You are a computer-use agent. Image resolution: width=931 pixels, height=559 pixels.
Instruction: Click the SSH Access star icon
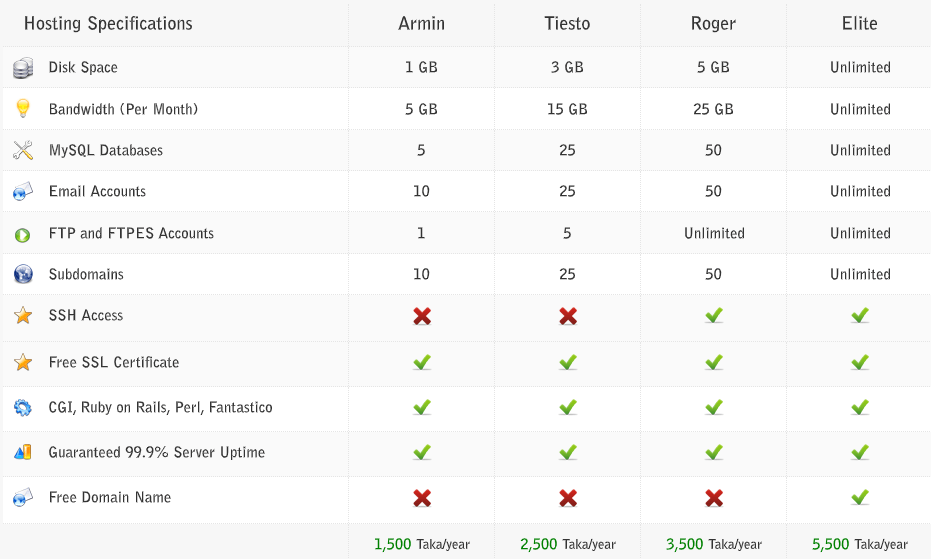point(23,315)
